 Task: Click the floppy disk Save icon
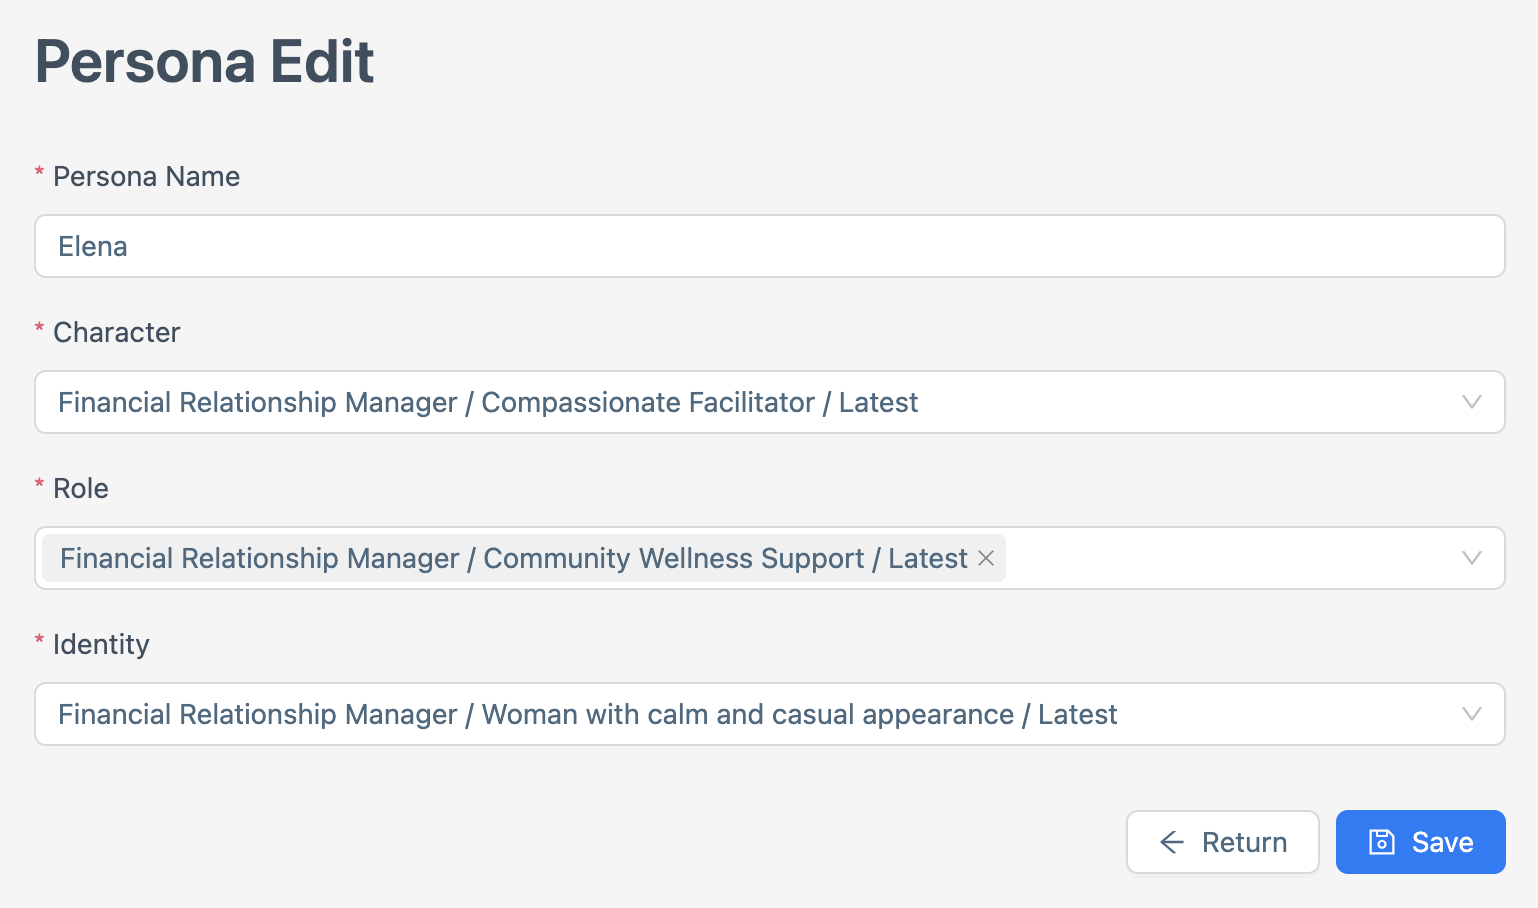(x=1381, y=842)
